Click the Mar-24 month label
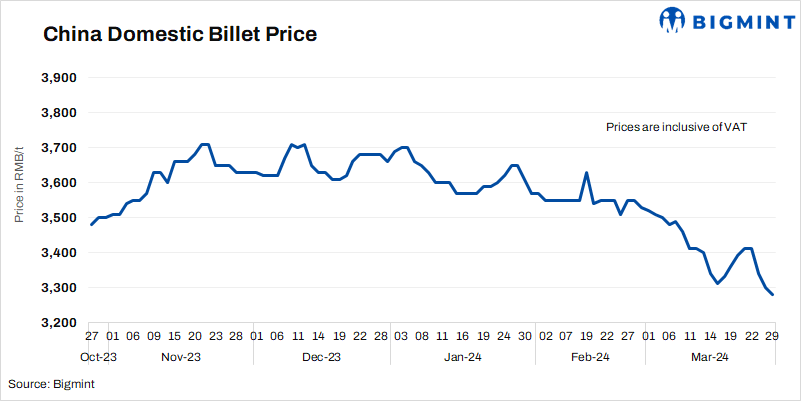 click(711, 357)
